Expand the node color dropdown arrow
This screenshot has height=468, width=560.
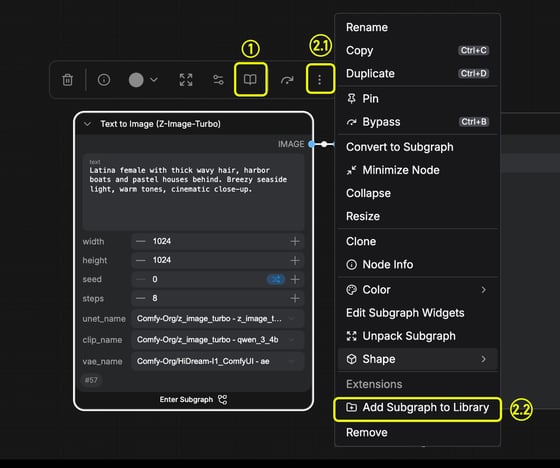click(154, 79)
